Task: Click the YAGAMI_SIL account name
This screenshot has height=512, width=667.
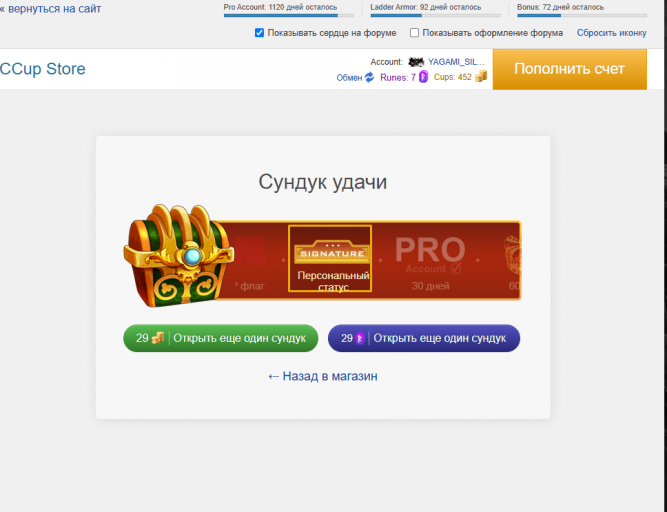Action: pos(456,62)
